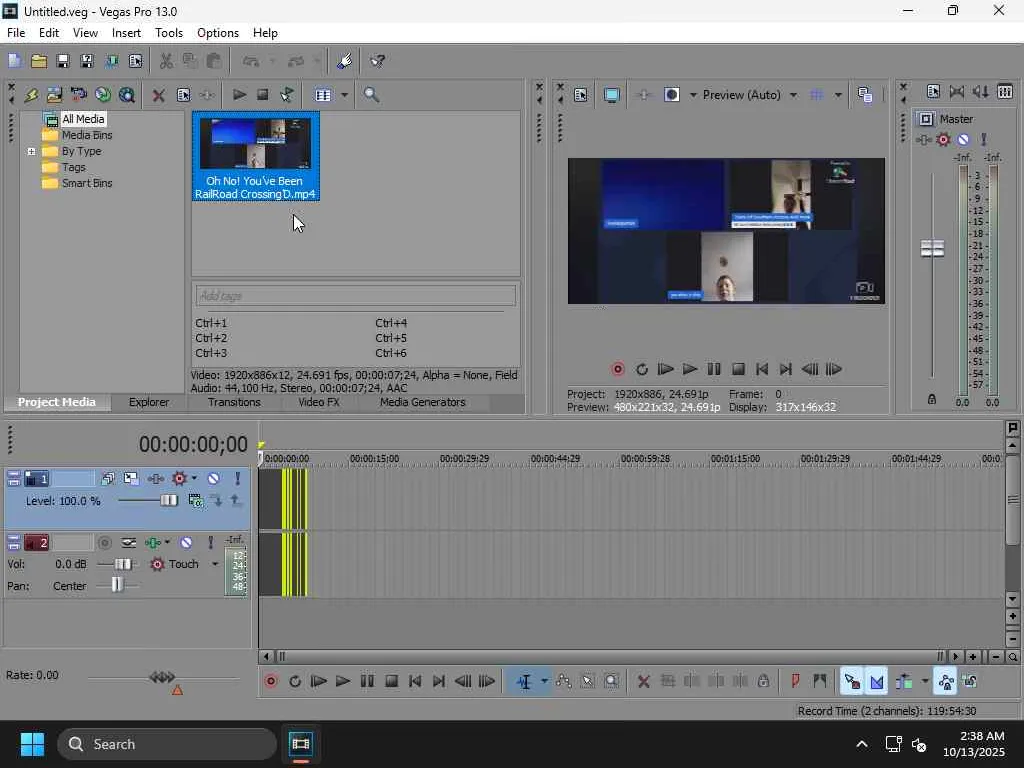Click the Render As icon in main toolbar
Screen dimensions: 1024x768
[111, 61]
